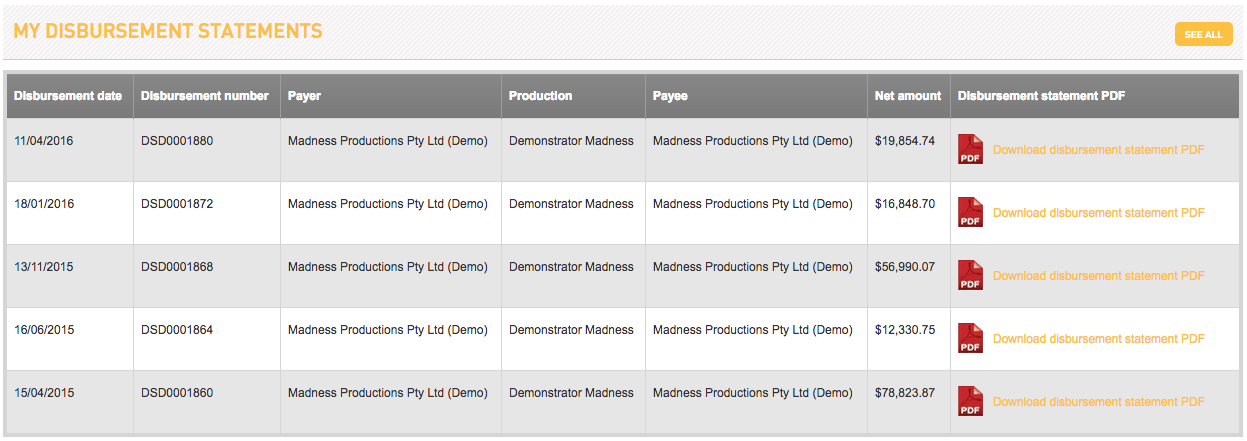Click the Payee column header
This screenshot has width=1247, height=441.
(x=756, y=96)
